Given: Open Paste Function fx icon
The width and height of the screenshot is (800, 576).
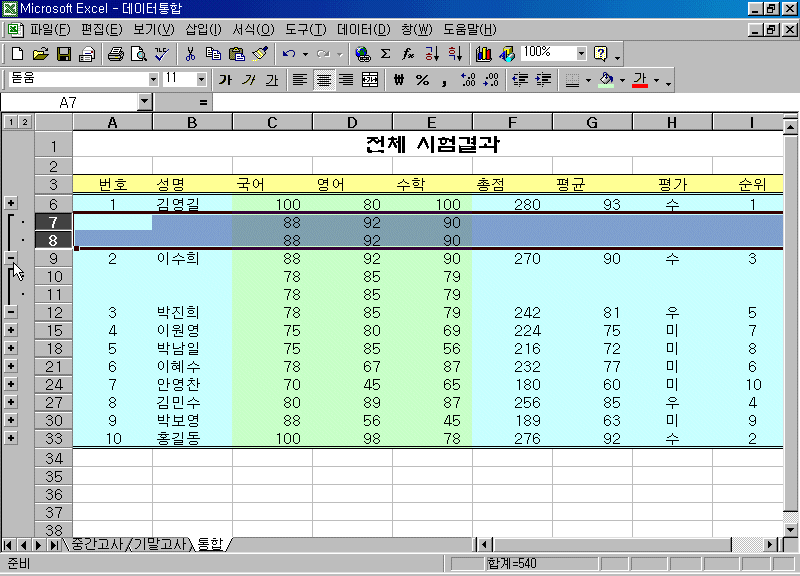Looking at the screenshot, I should click(x=408, y=54).
